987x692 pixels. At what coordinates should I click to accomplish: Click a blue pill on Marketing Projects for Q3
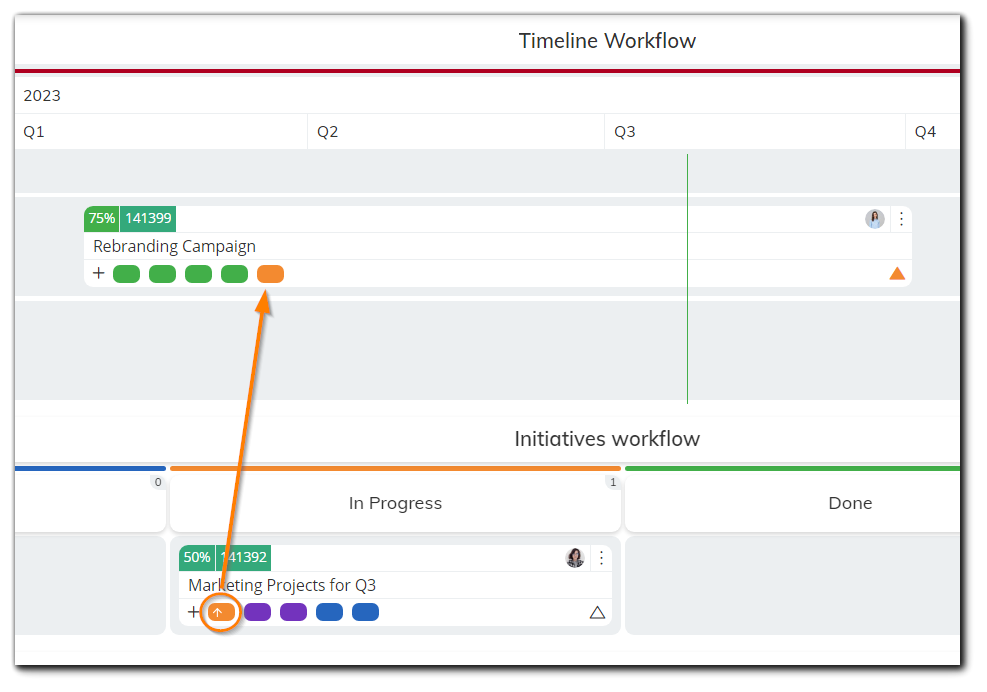point(329,611)
